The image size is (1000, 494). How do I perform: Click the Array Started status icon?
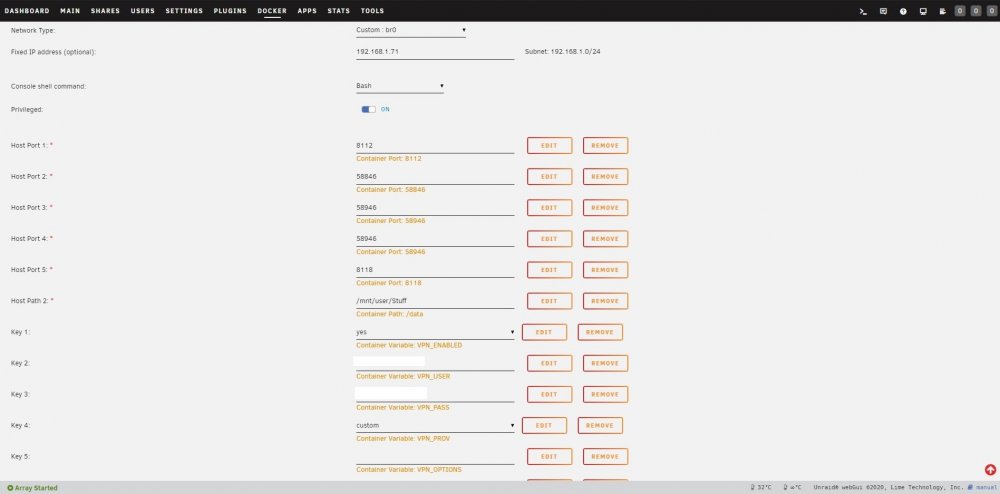[10, 488]
